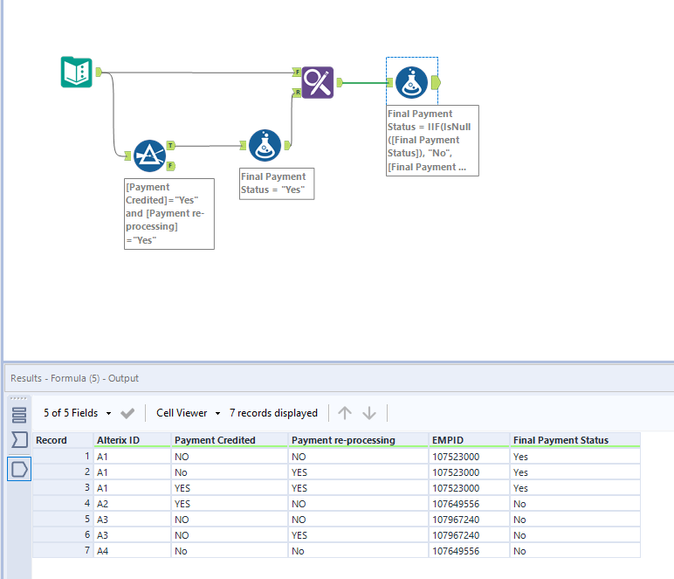Apply field selection checkmark
674x579 pixels.
127,414
